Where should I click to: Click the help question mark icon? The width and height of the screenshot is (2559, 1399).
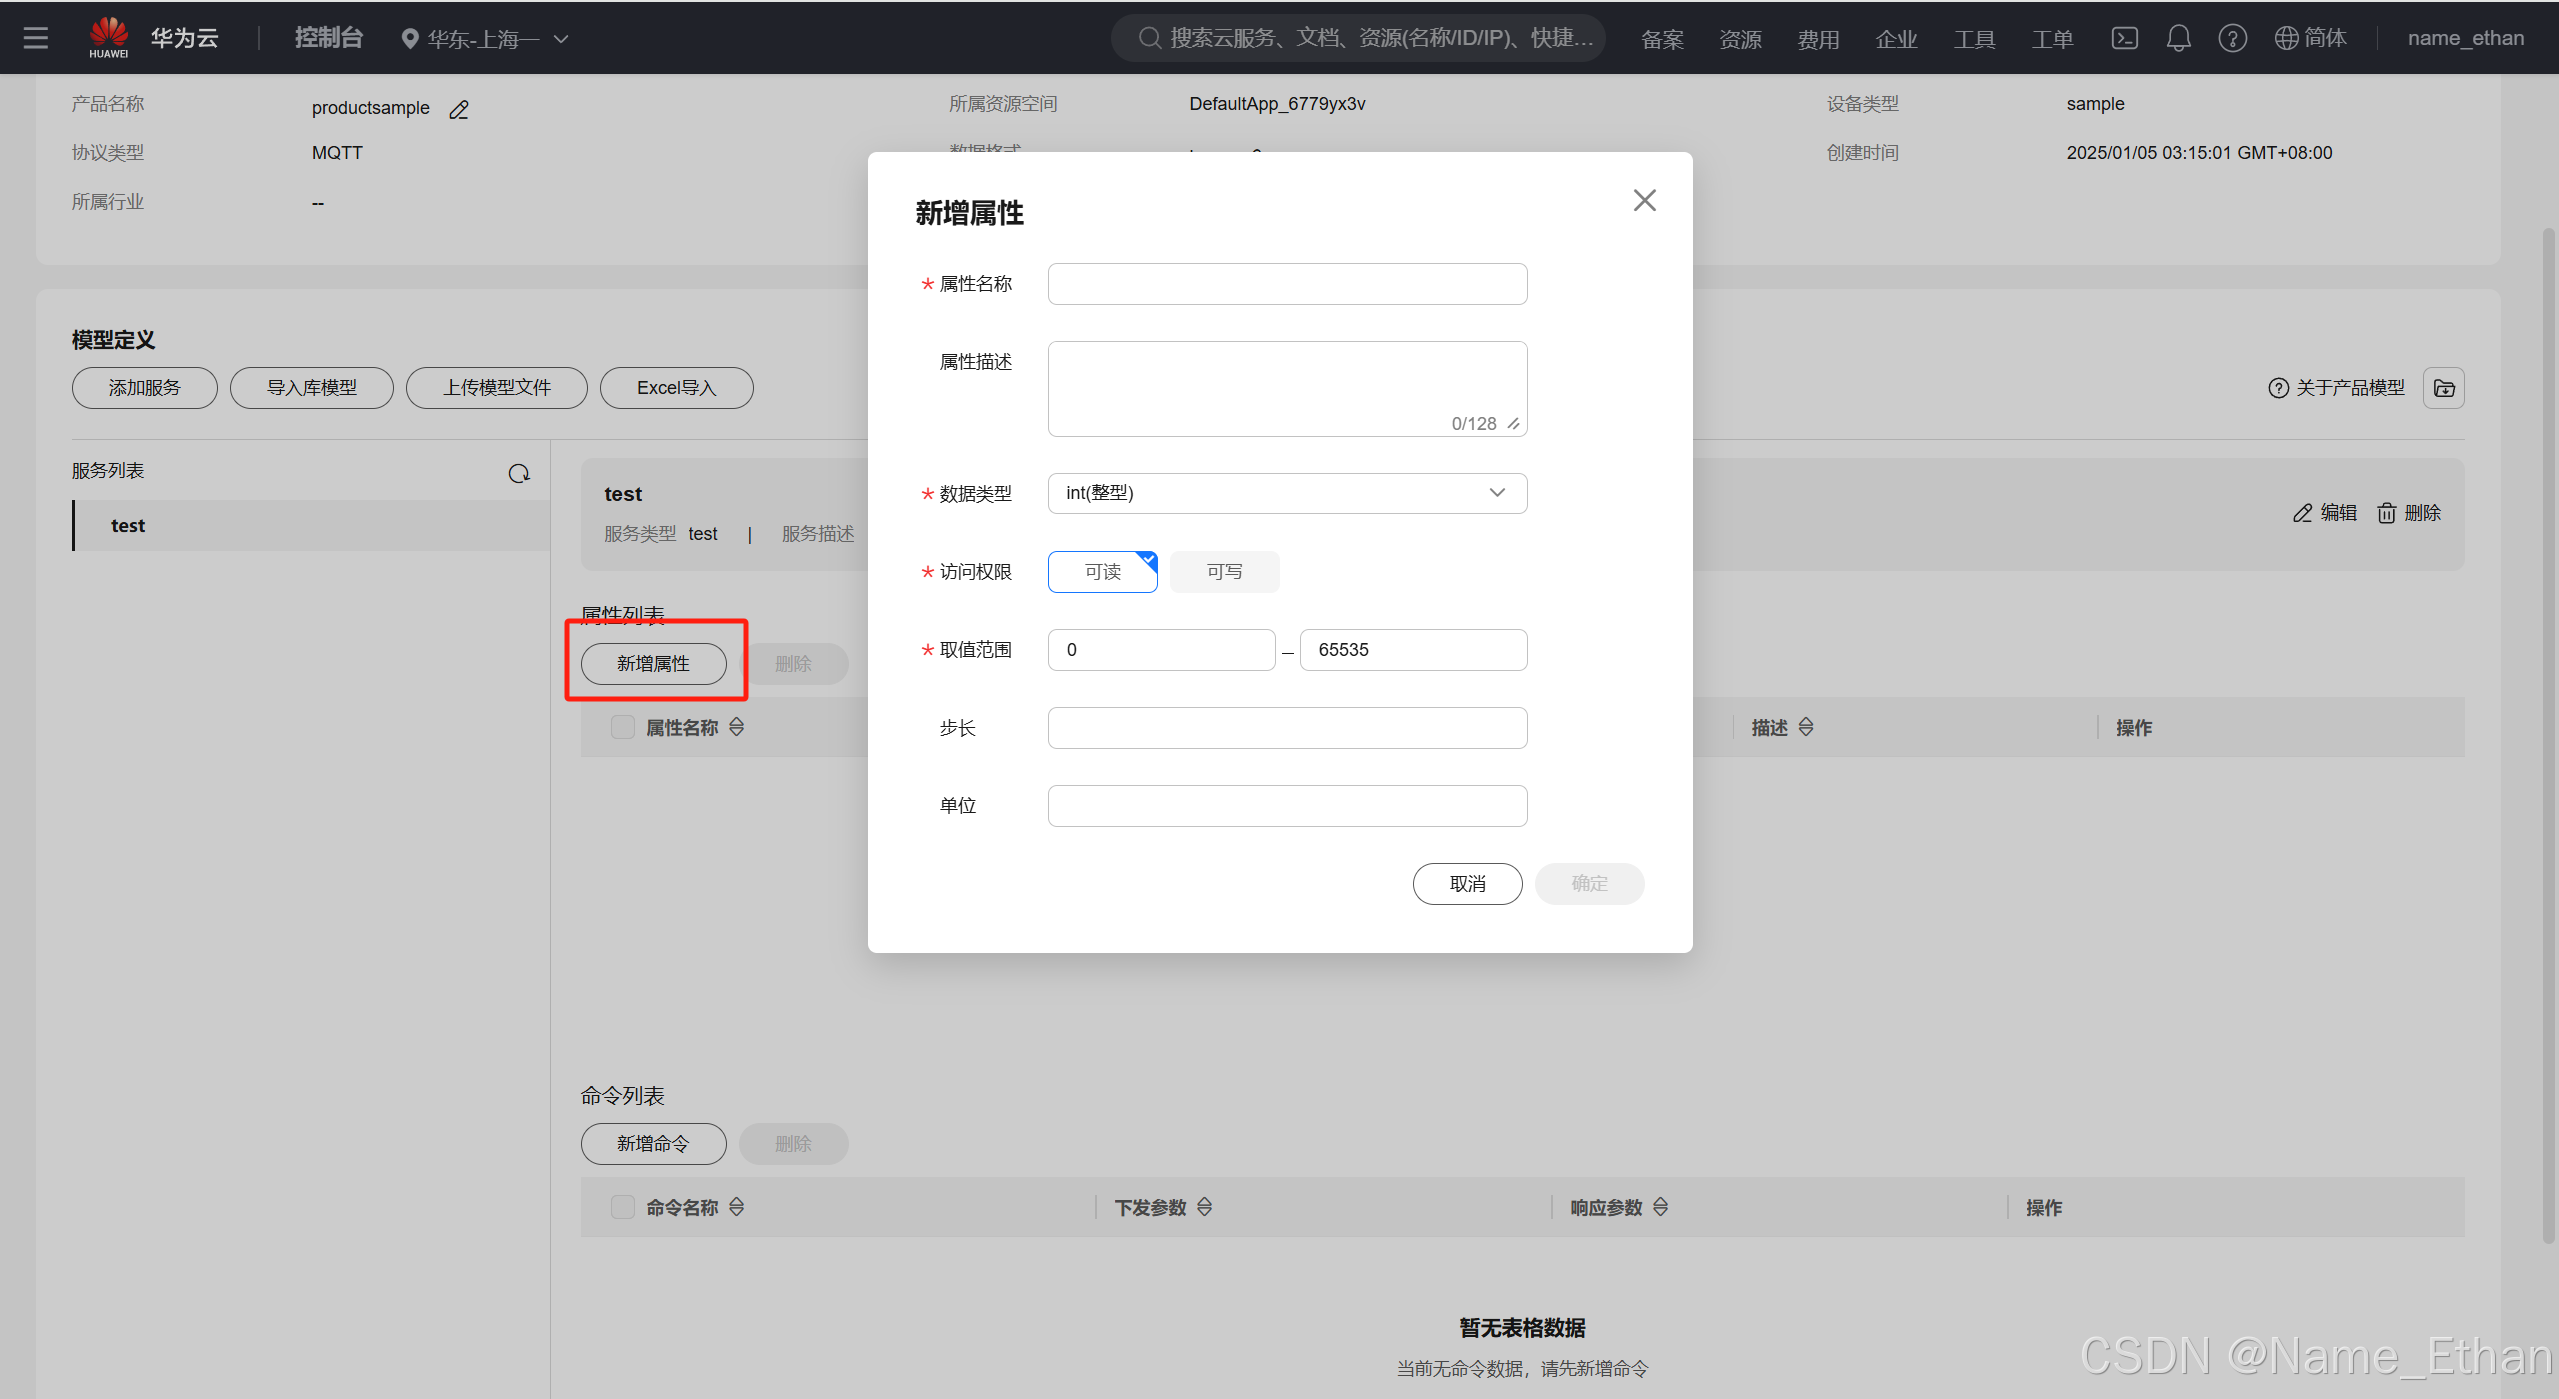pos(2232,38)
